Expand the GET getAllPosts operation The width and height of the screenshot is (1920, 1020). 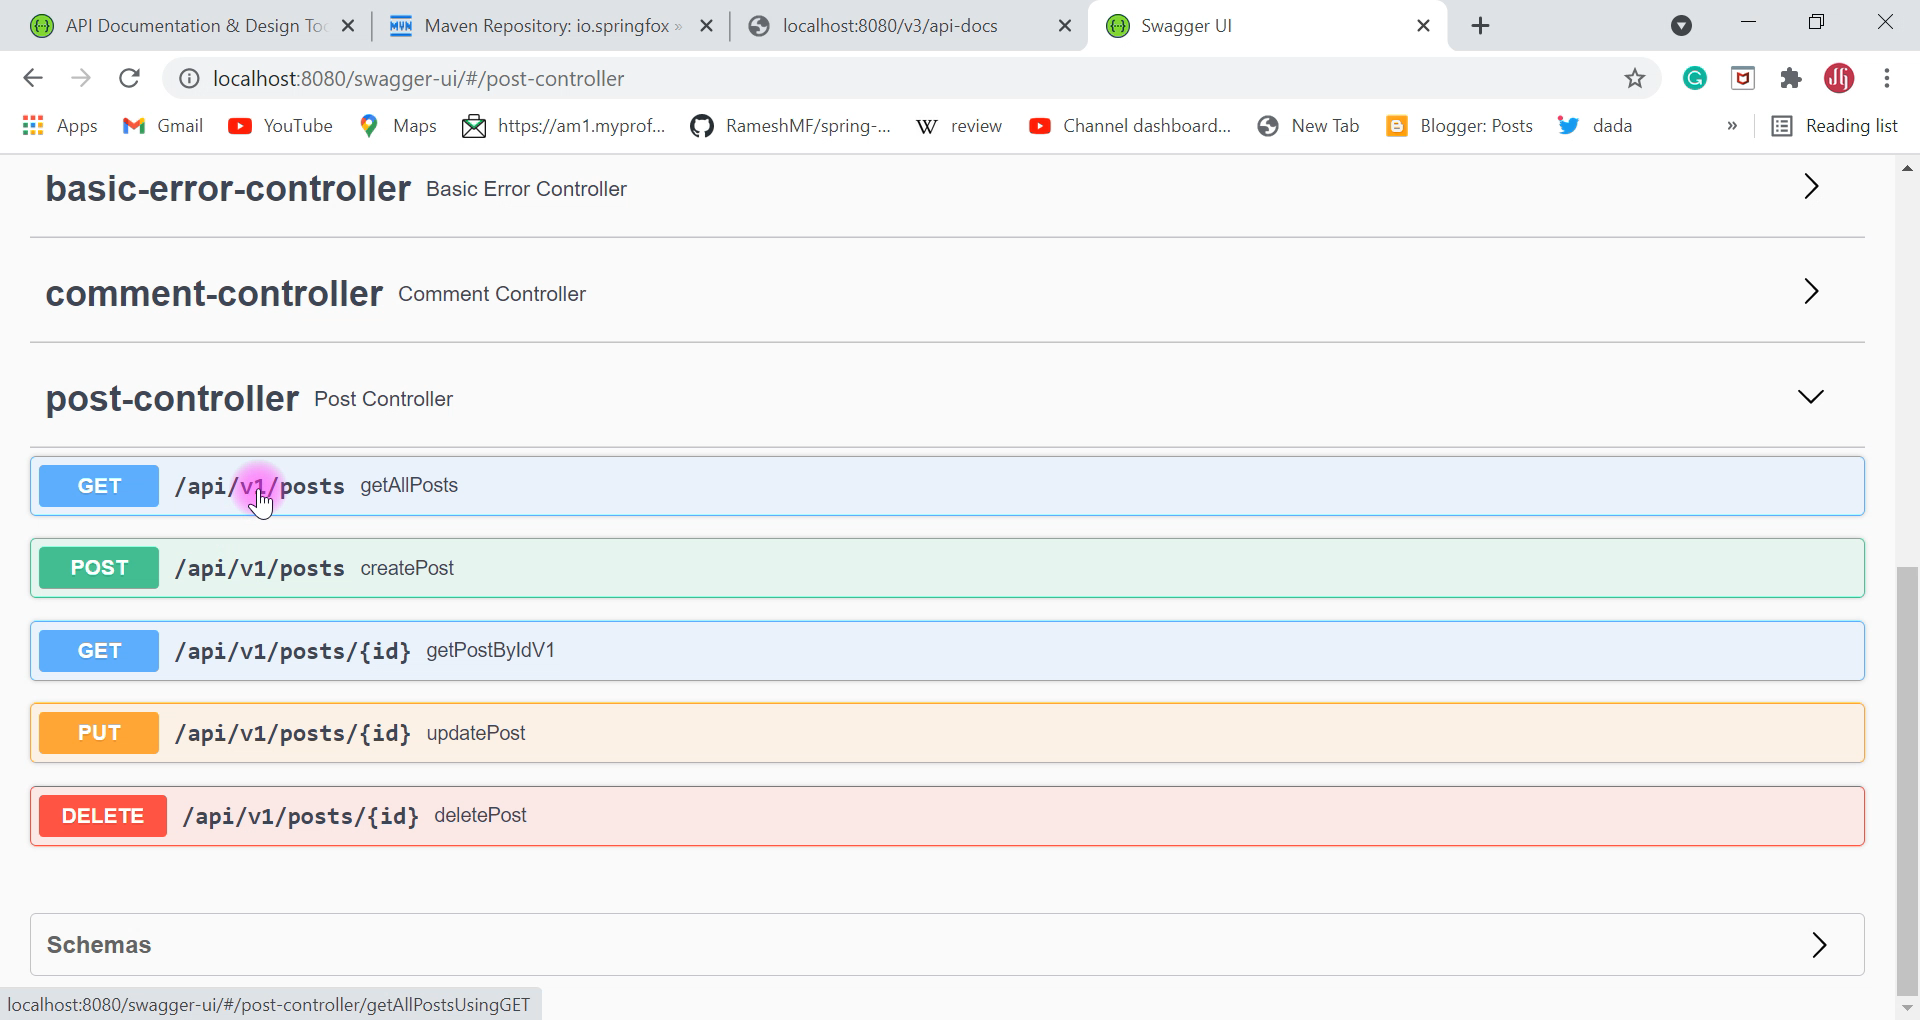coord(947,486)
